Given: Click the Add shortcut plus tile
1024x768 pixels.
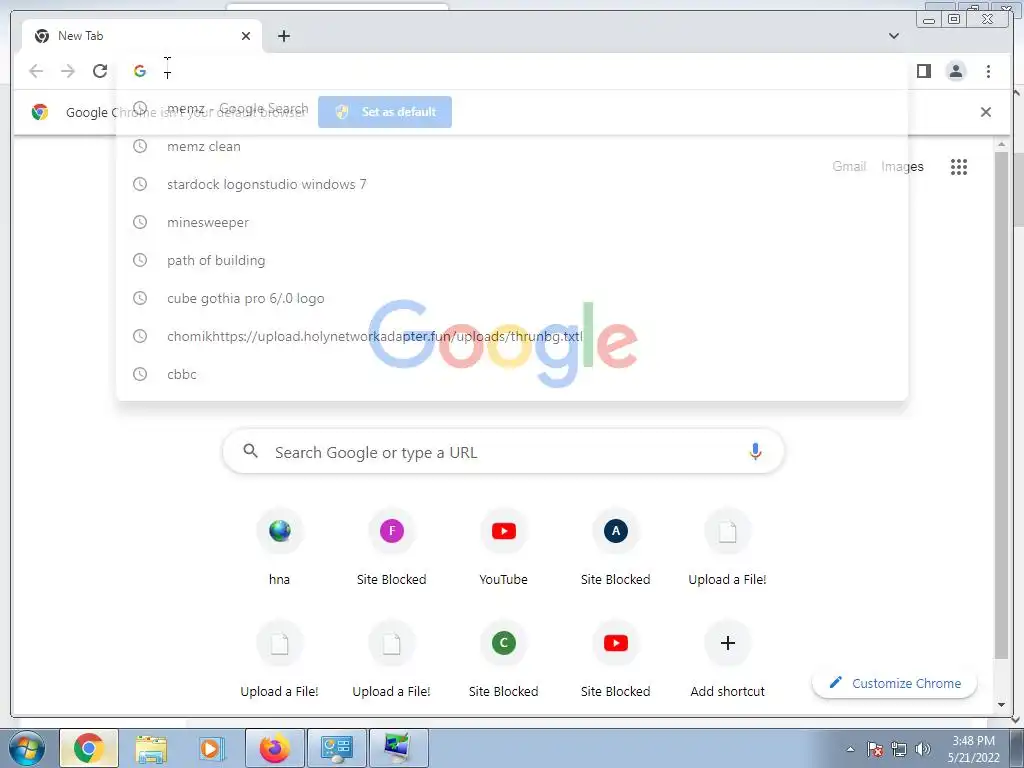Looking at the screenshot, I should (x=728, y=660).
